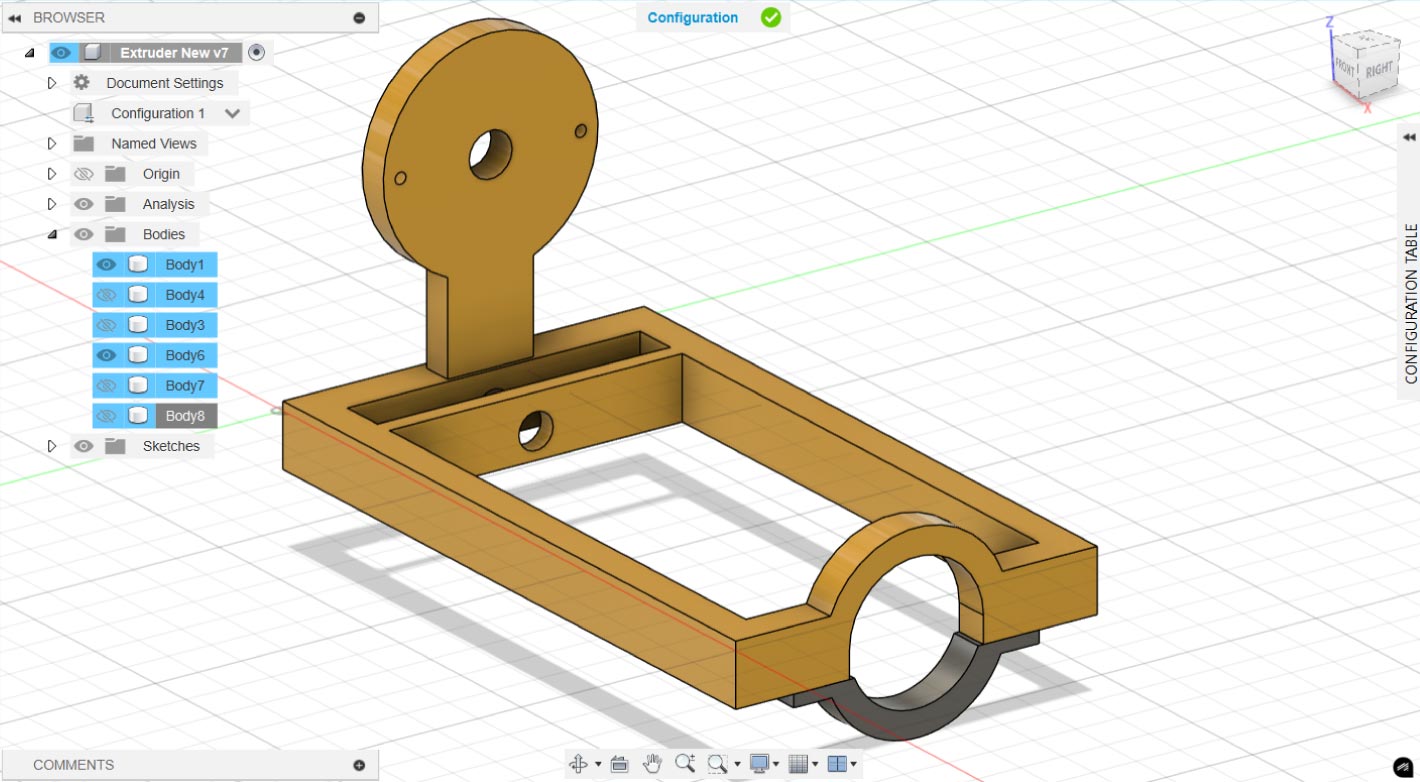Expand the Sketches folder node
Image resolution: width=1420 pixels, height=782 pixels.
[x=52, y=446]
